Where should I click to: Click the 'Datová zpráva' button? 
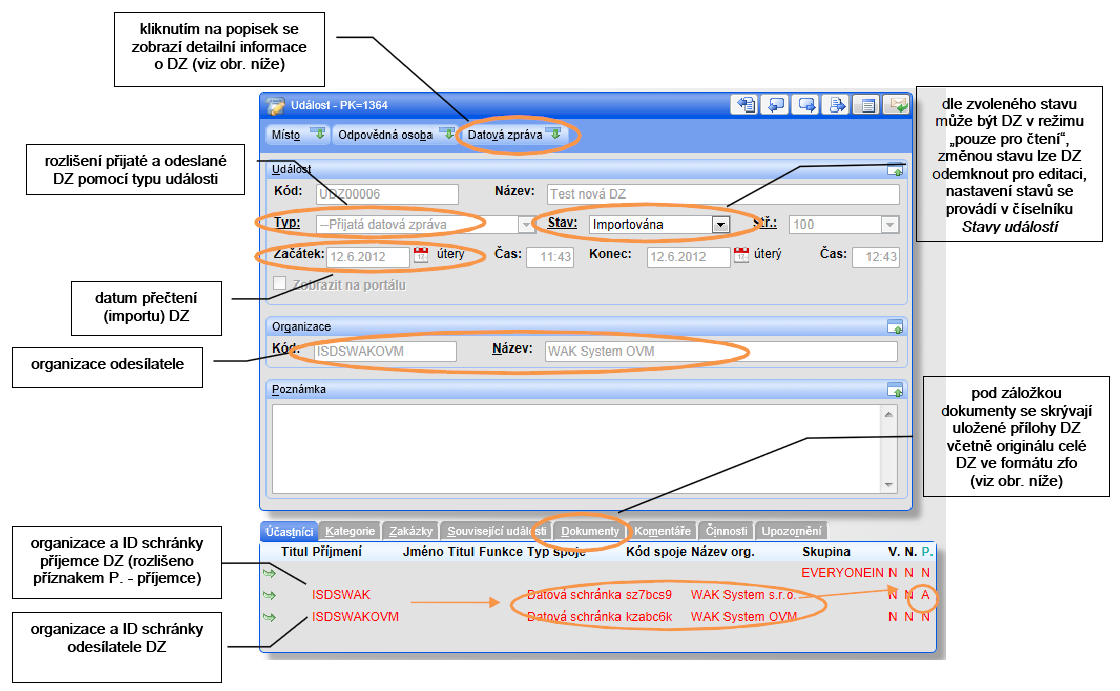tap(514, 134)
